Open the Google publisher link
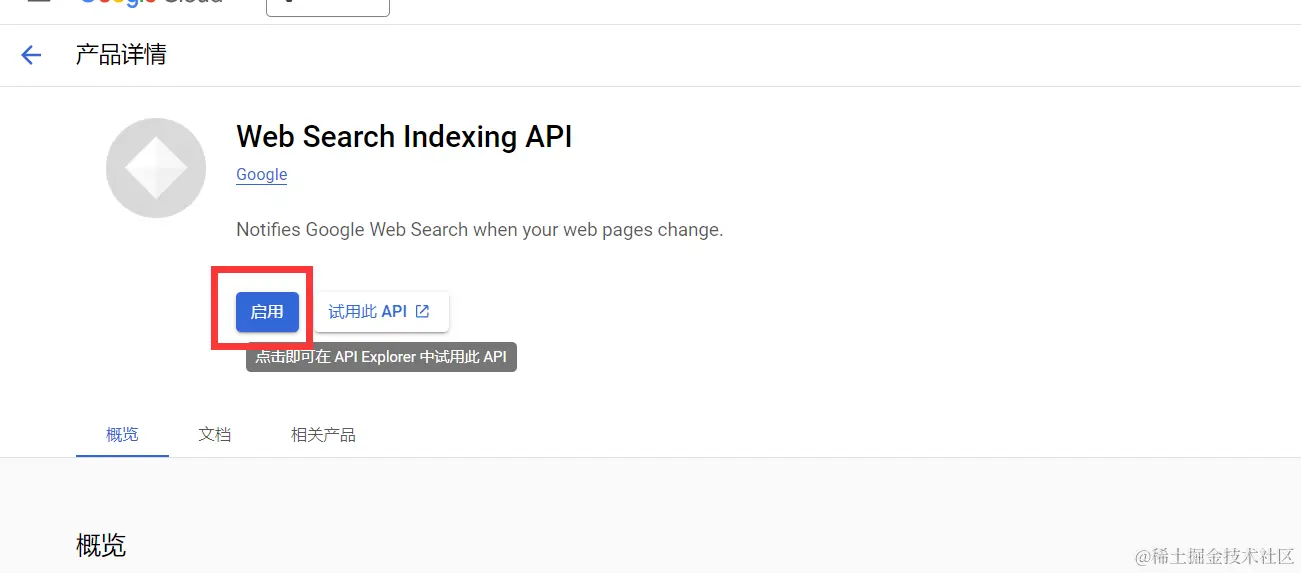 (x=262, y=174)
